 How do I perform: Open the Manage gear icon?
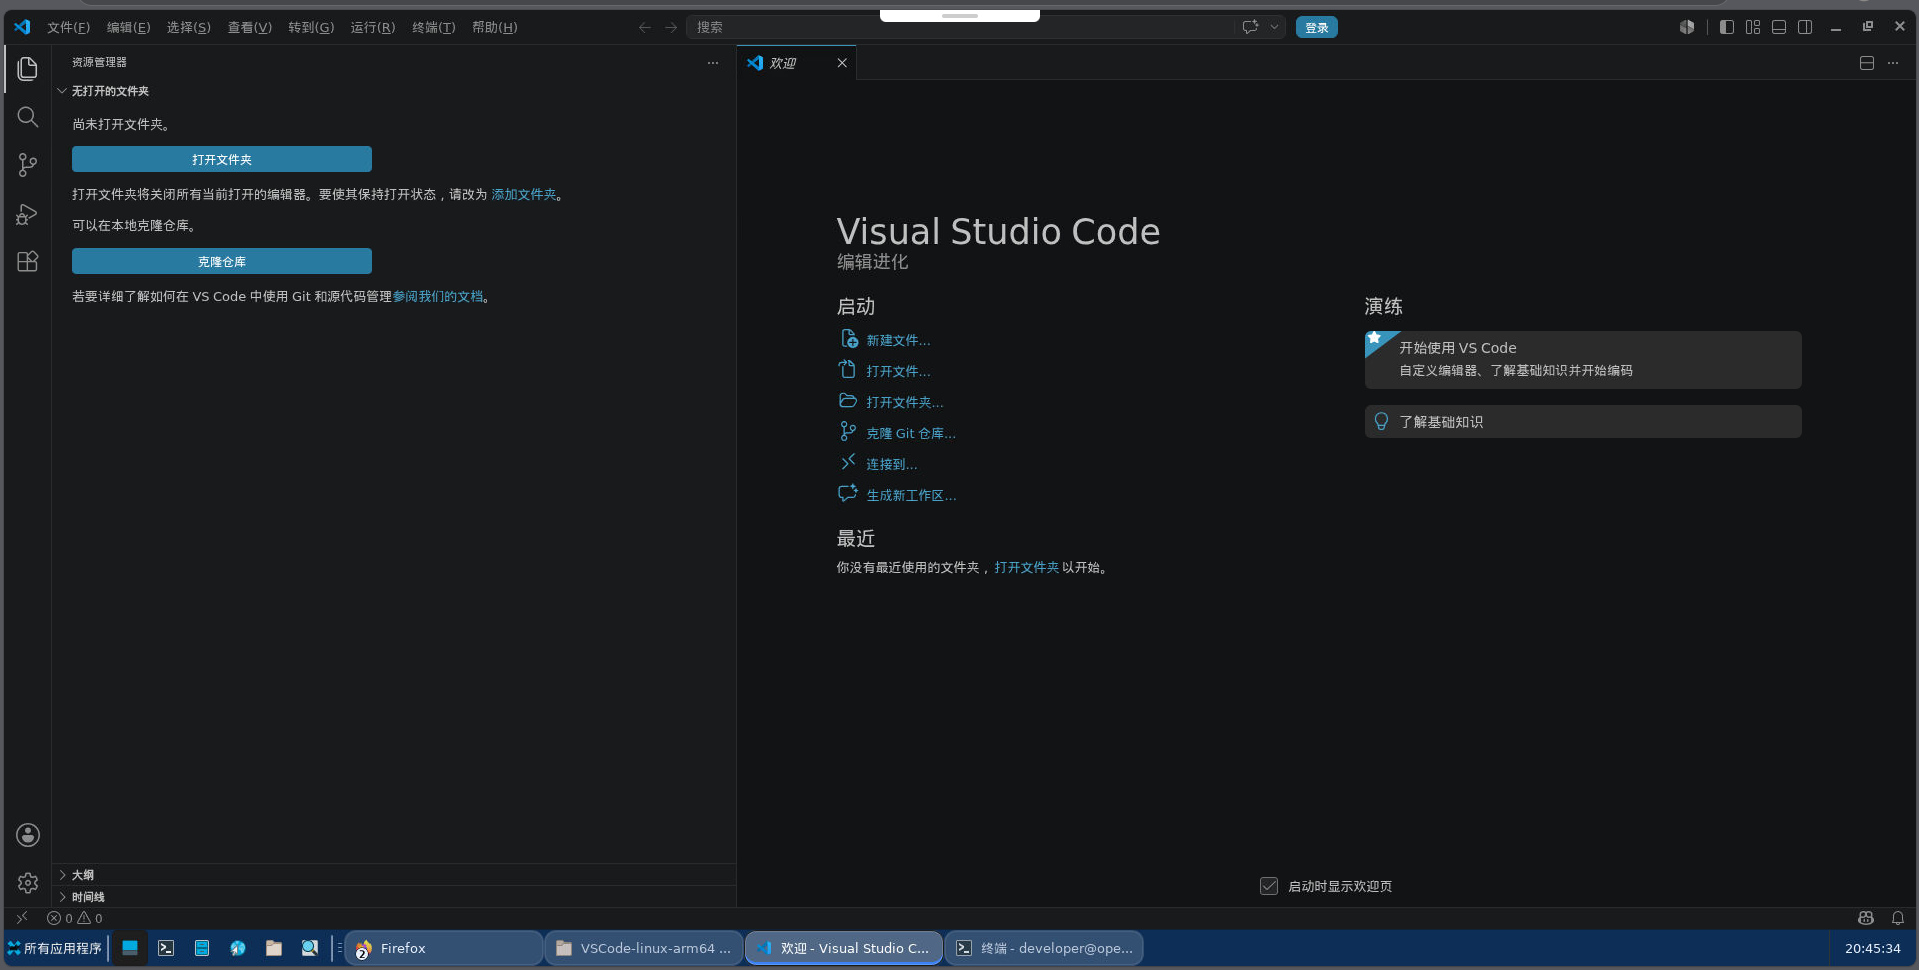(x=27, y=883)
